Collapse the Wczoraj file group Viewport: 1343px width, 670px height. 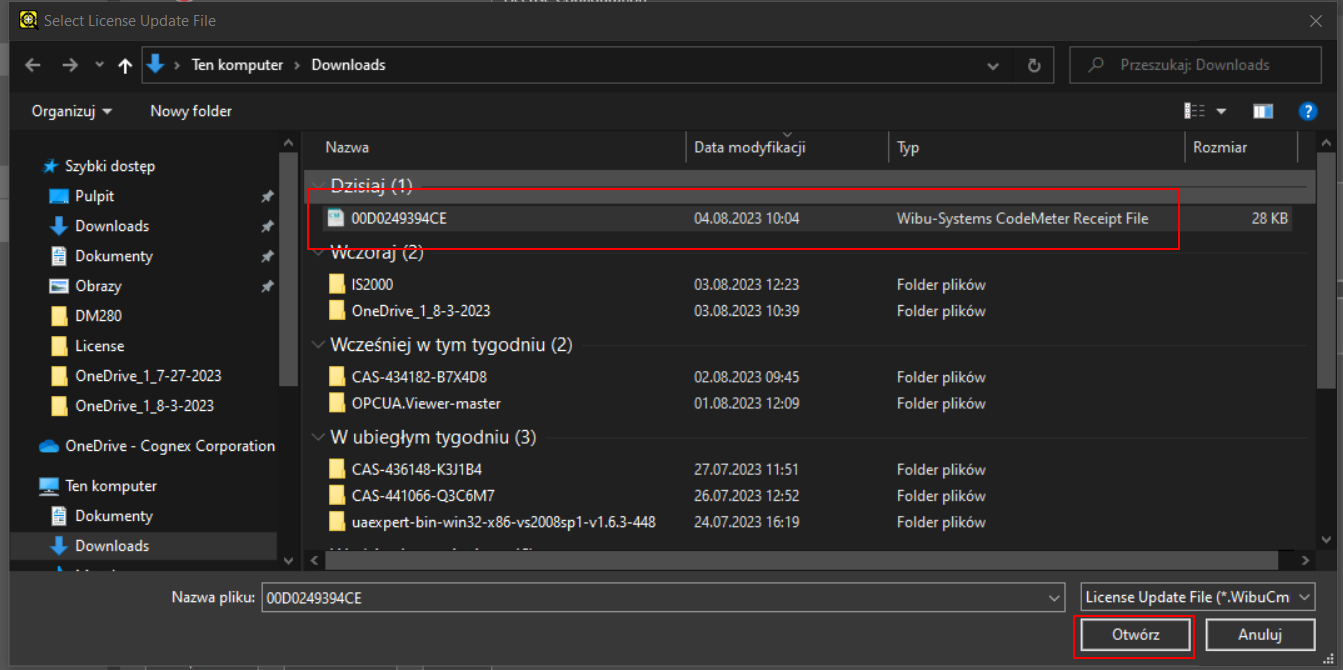click(318, 252)
